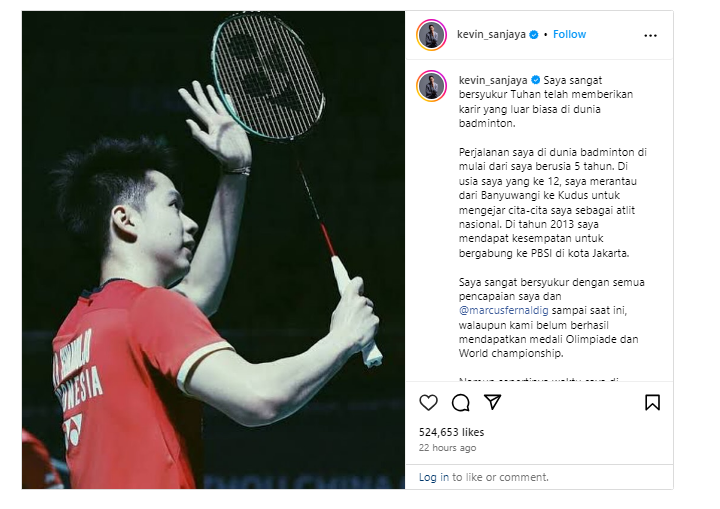Open kevin_sanjaya username in header
This screenshot has width=720, height=509.
coord(491,34)
